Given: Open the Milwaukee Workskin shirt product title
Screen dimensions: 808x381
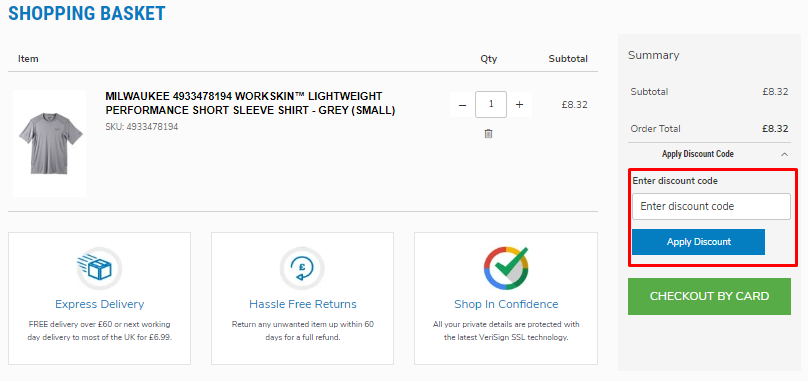Looking at the screenshot, I should click(250, 104).
